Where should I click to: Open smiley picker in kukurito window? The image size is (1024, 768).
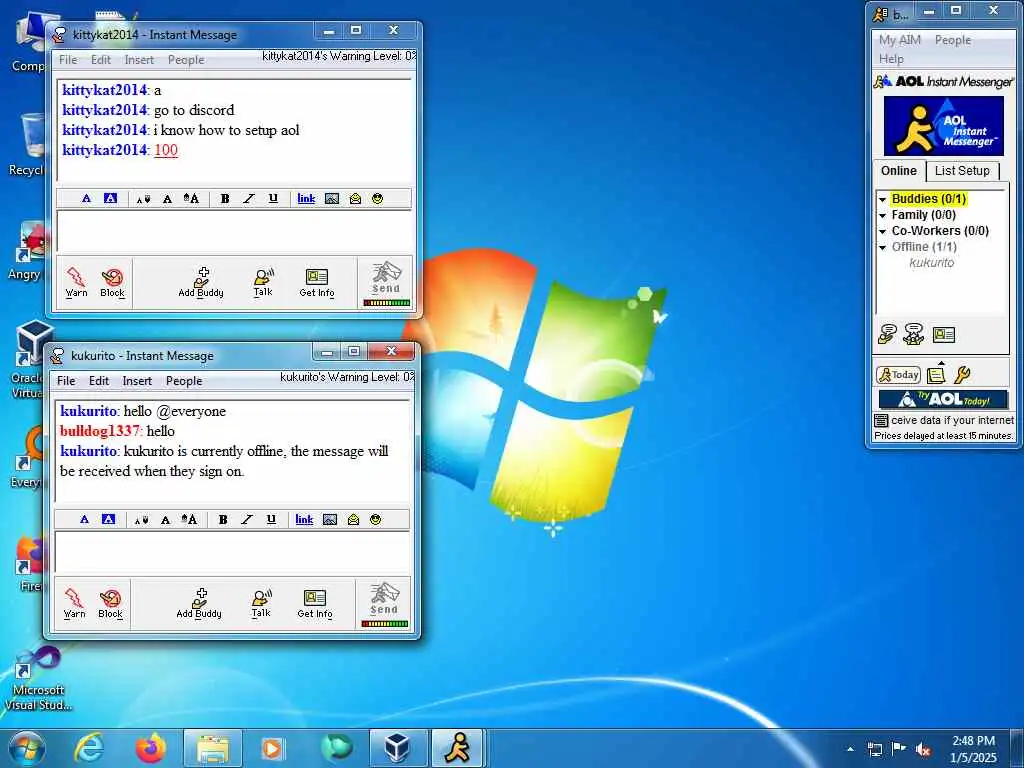tap(376, 519)
